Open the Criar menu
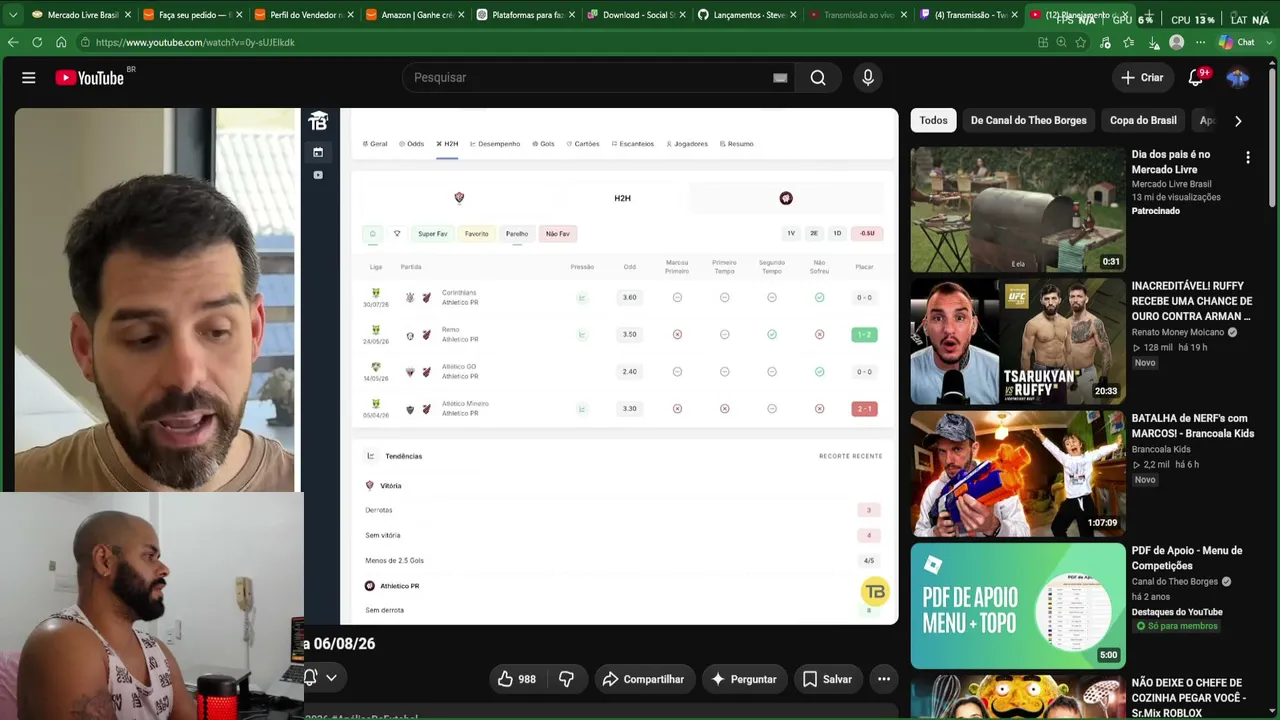Screen dimensions: 1280x720 tap(1142, 78)
